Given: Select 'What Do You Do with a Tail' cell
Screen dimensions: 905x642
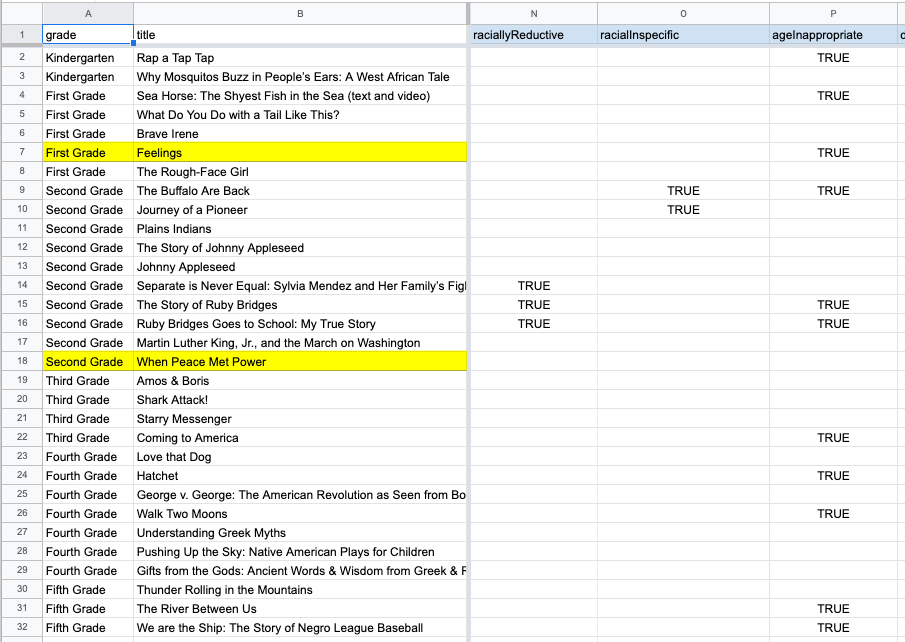Looking at the screenshot, I should click(x=300, y=115).
